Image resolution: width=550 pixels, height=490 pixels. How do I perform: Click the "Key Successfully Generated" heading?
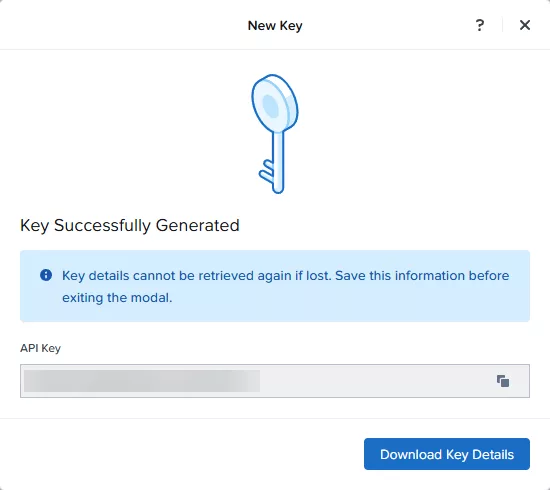[x=130, y=226]
